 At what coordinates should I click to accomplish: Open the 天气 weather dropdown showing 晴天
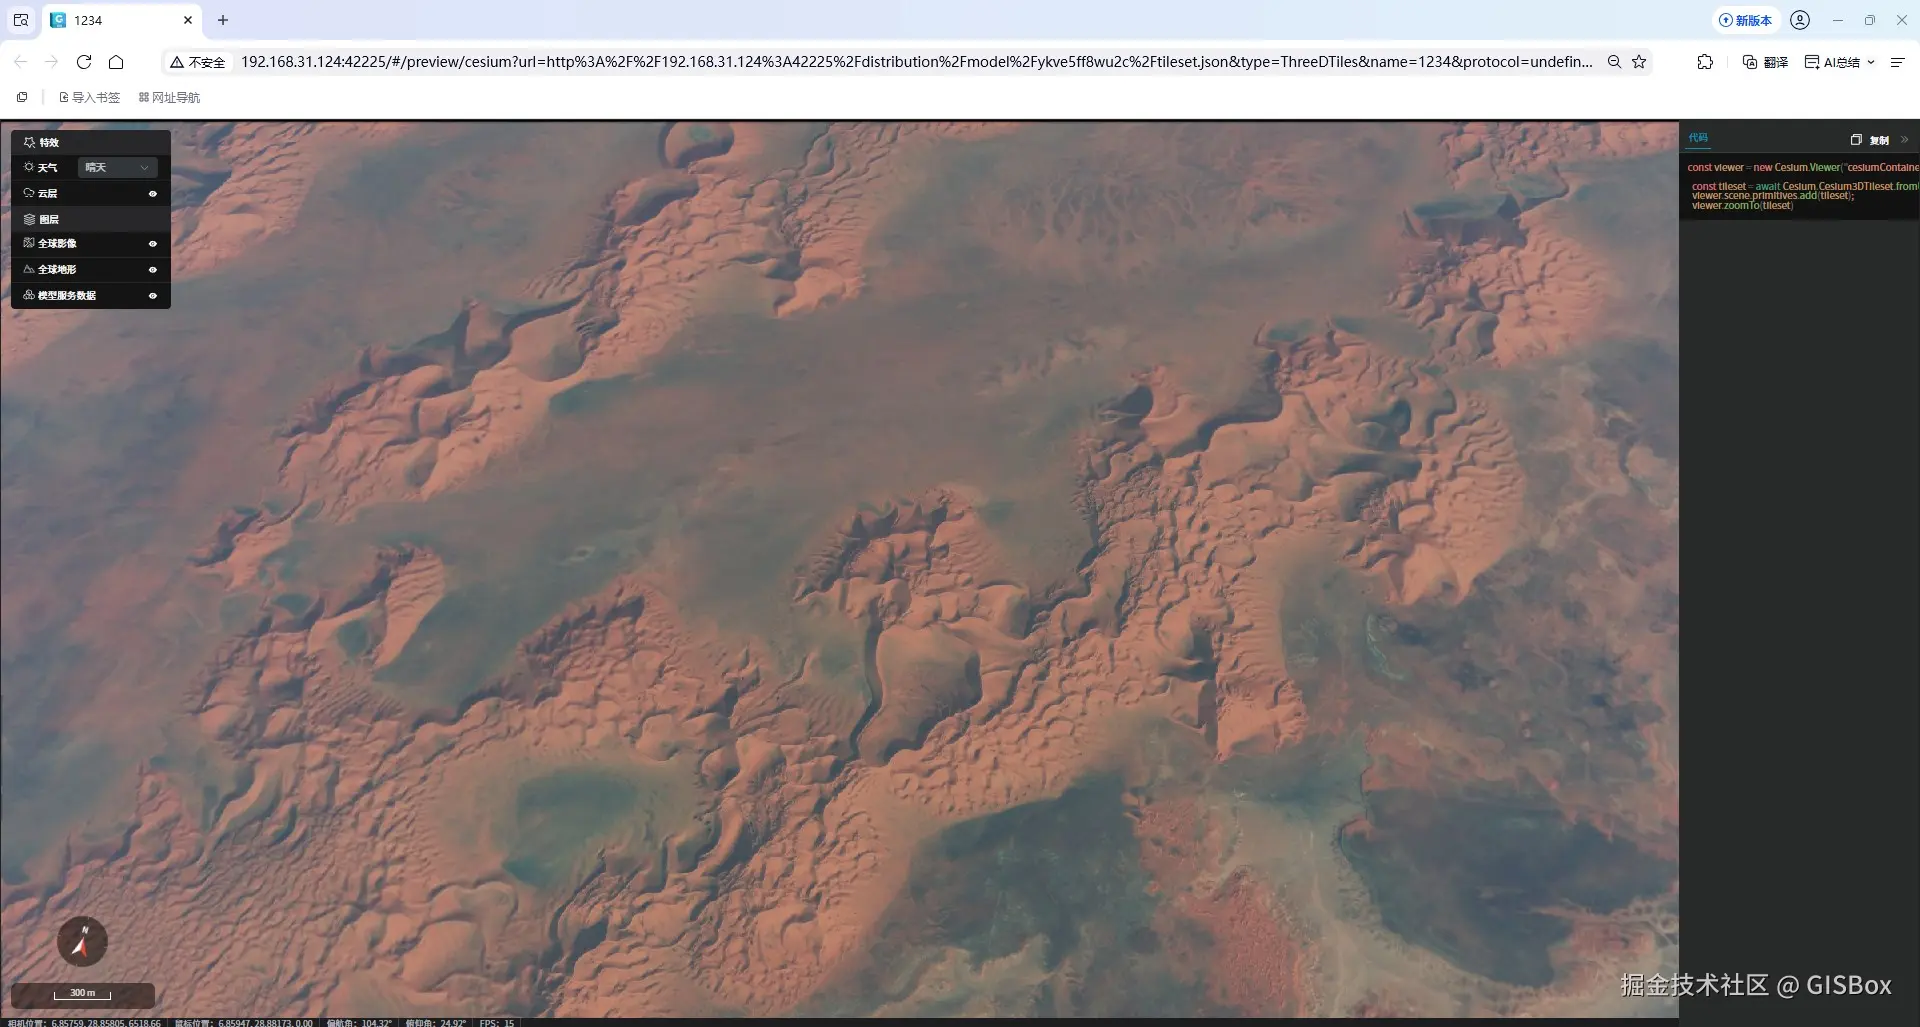116,167
